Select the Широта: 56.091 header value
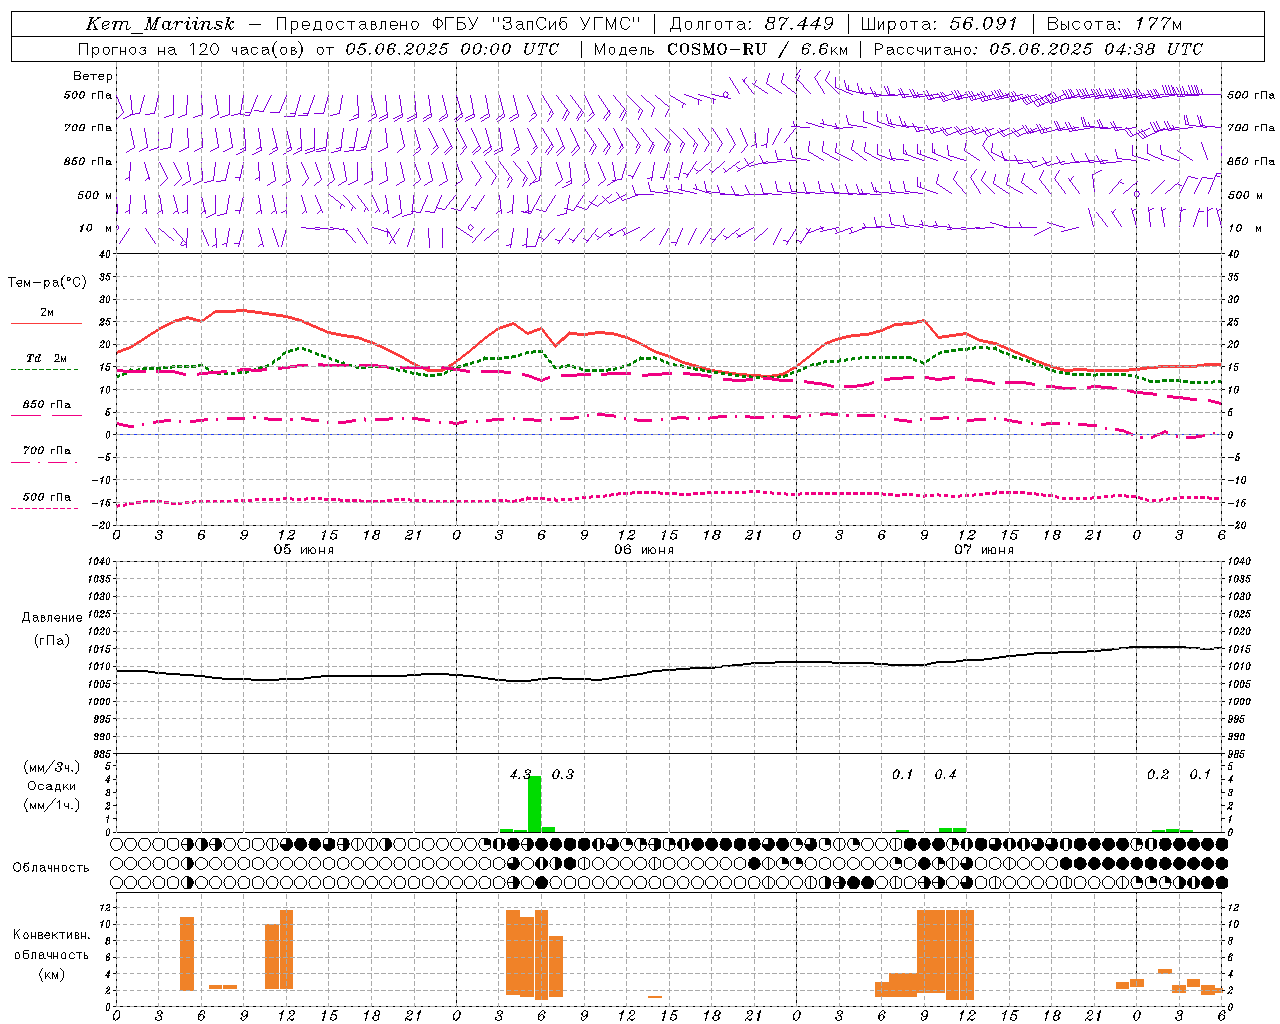Image resolution: width=1280 pixels, height=1024 pixels. (939, 24)
